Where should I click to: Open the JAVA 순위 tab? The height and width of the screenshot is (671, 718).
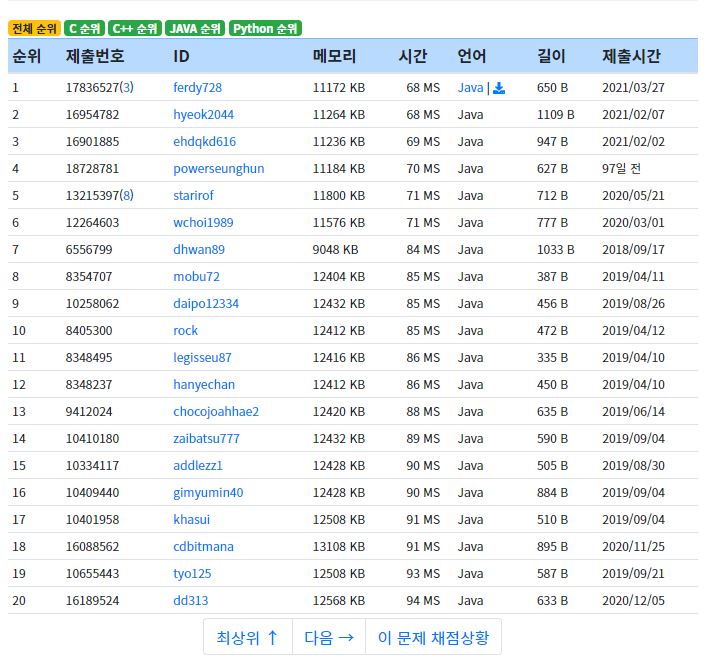[195, 28]
